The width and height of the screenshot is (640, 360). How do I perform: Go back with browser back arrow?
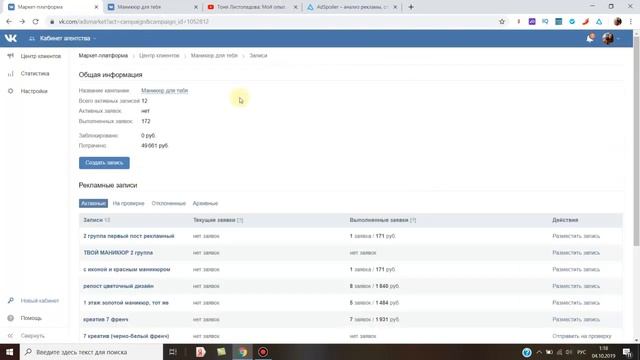coord(9,22)
